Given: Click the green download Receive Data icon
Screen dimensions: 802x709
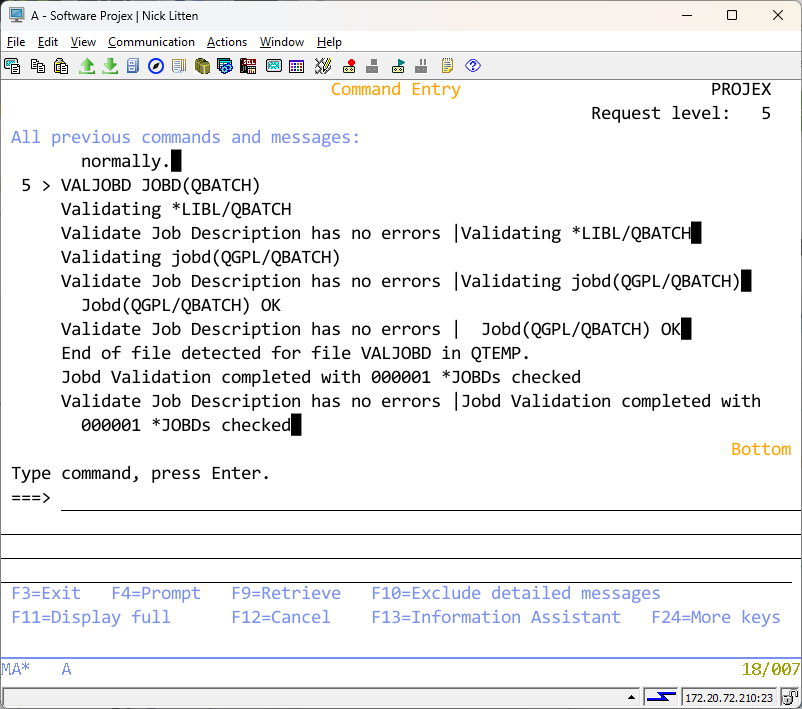Looking at the screenshot, I should [x=110, y=66].
